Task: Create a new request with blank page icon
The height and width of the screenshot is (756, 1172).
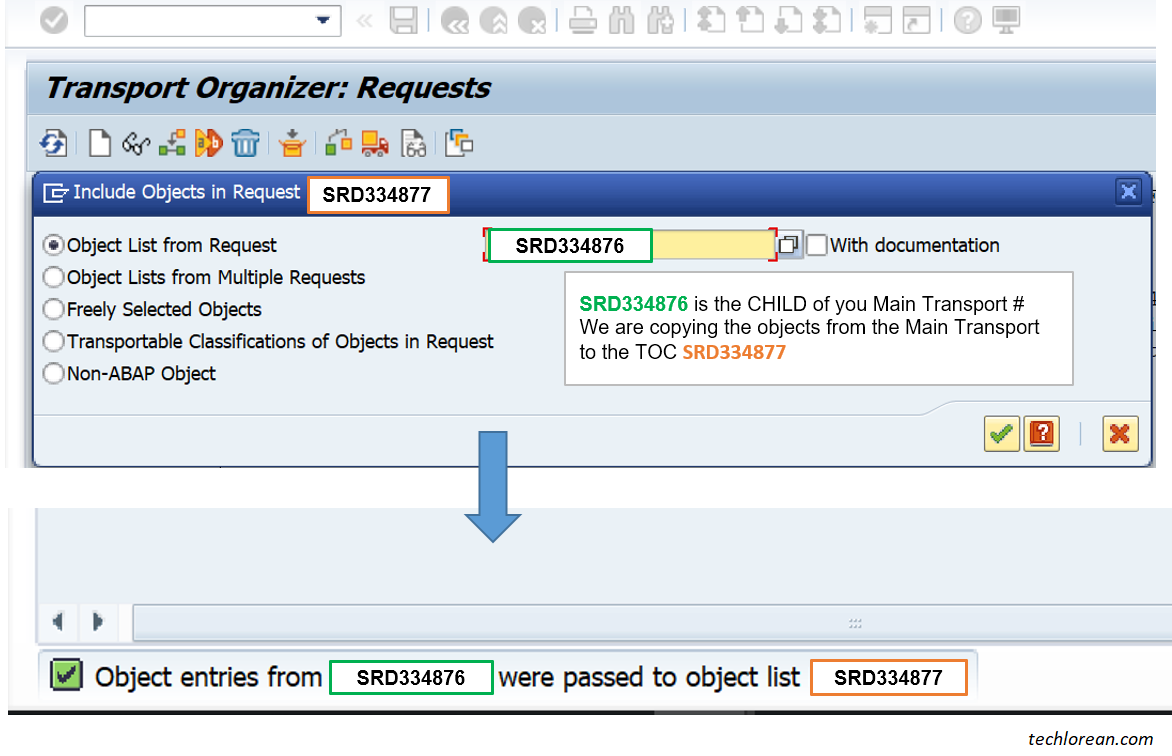Action: (x=99, y=143)
